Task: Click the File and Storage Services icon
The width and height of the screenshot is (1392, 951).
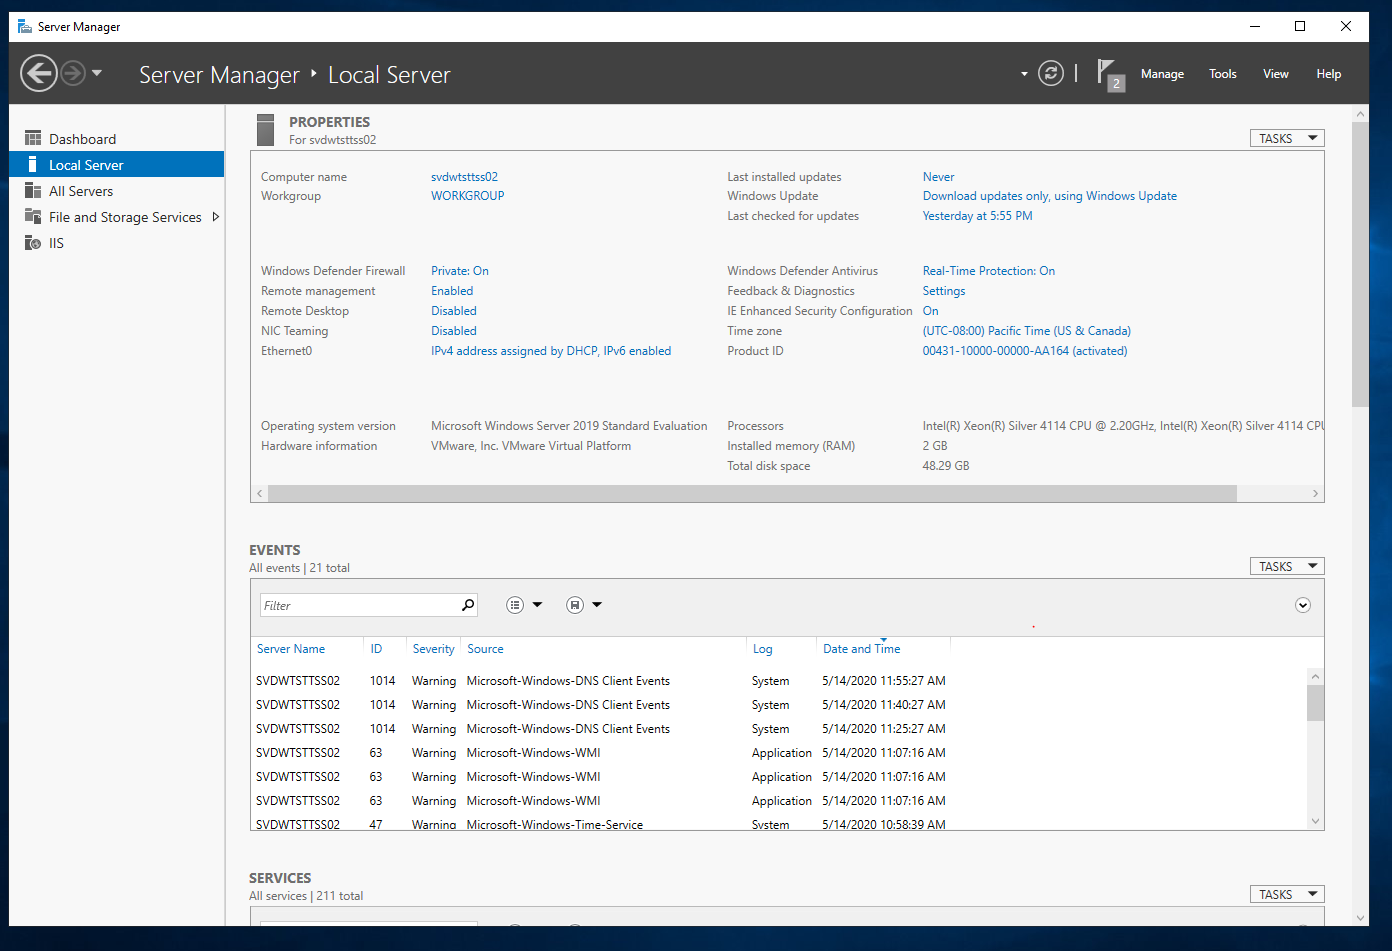Action: 33,217
